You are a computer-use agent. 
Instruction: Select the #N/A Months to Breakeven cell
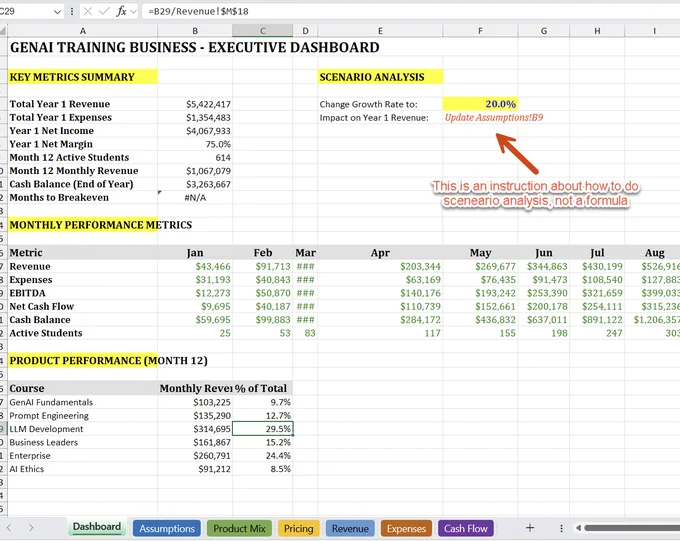click(195, 198)
